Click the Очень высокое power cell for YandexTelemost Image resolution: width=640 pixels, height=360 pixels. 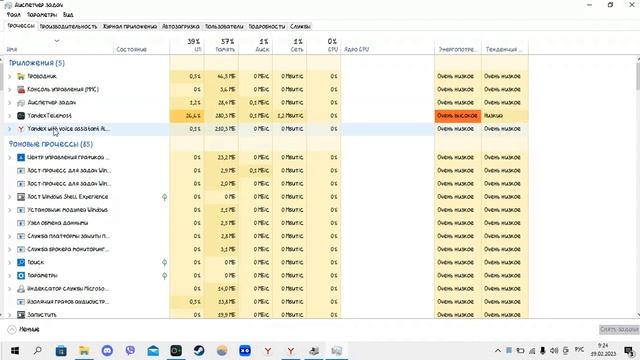458,116
